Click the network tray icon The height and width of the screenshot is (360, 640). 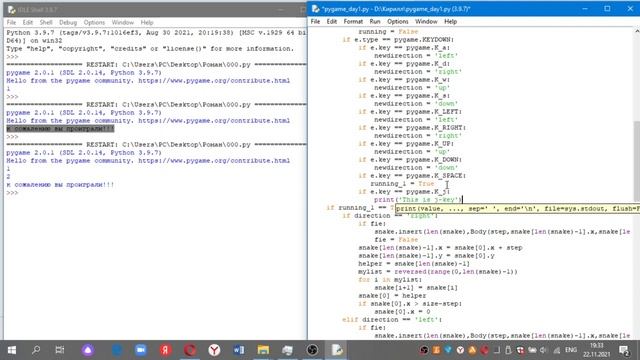coord(556,350)
